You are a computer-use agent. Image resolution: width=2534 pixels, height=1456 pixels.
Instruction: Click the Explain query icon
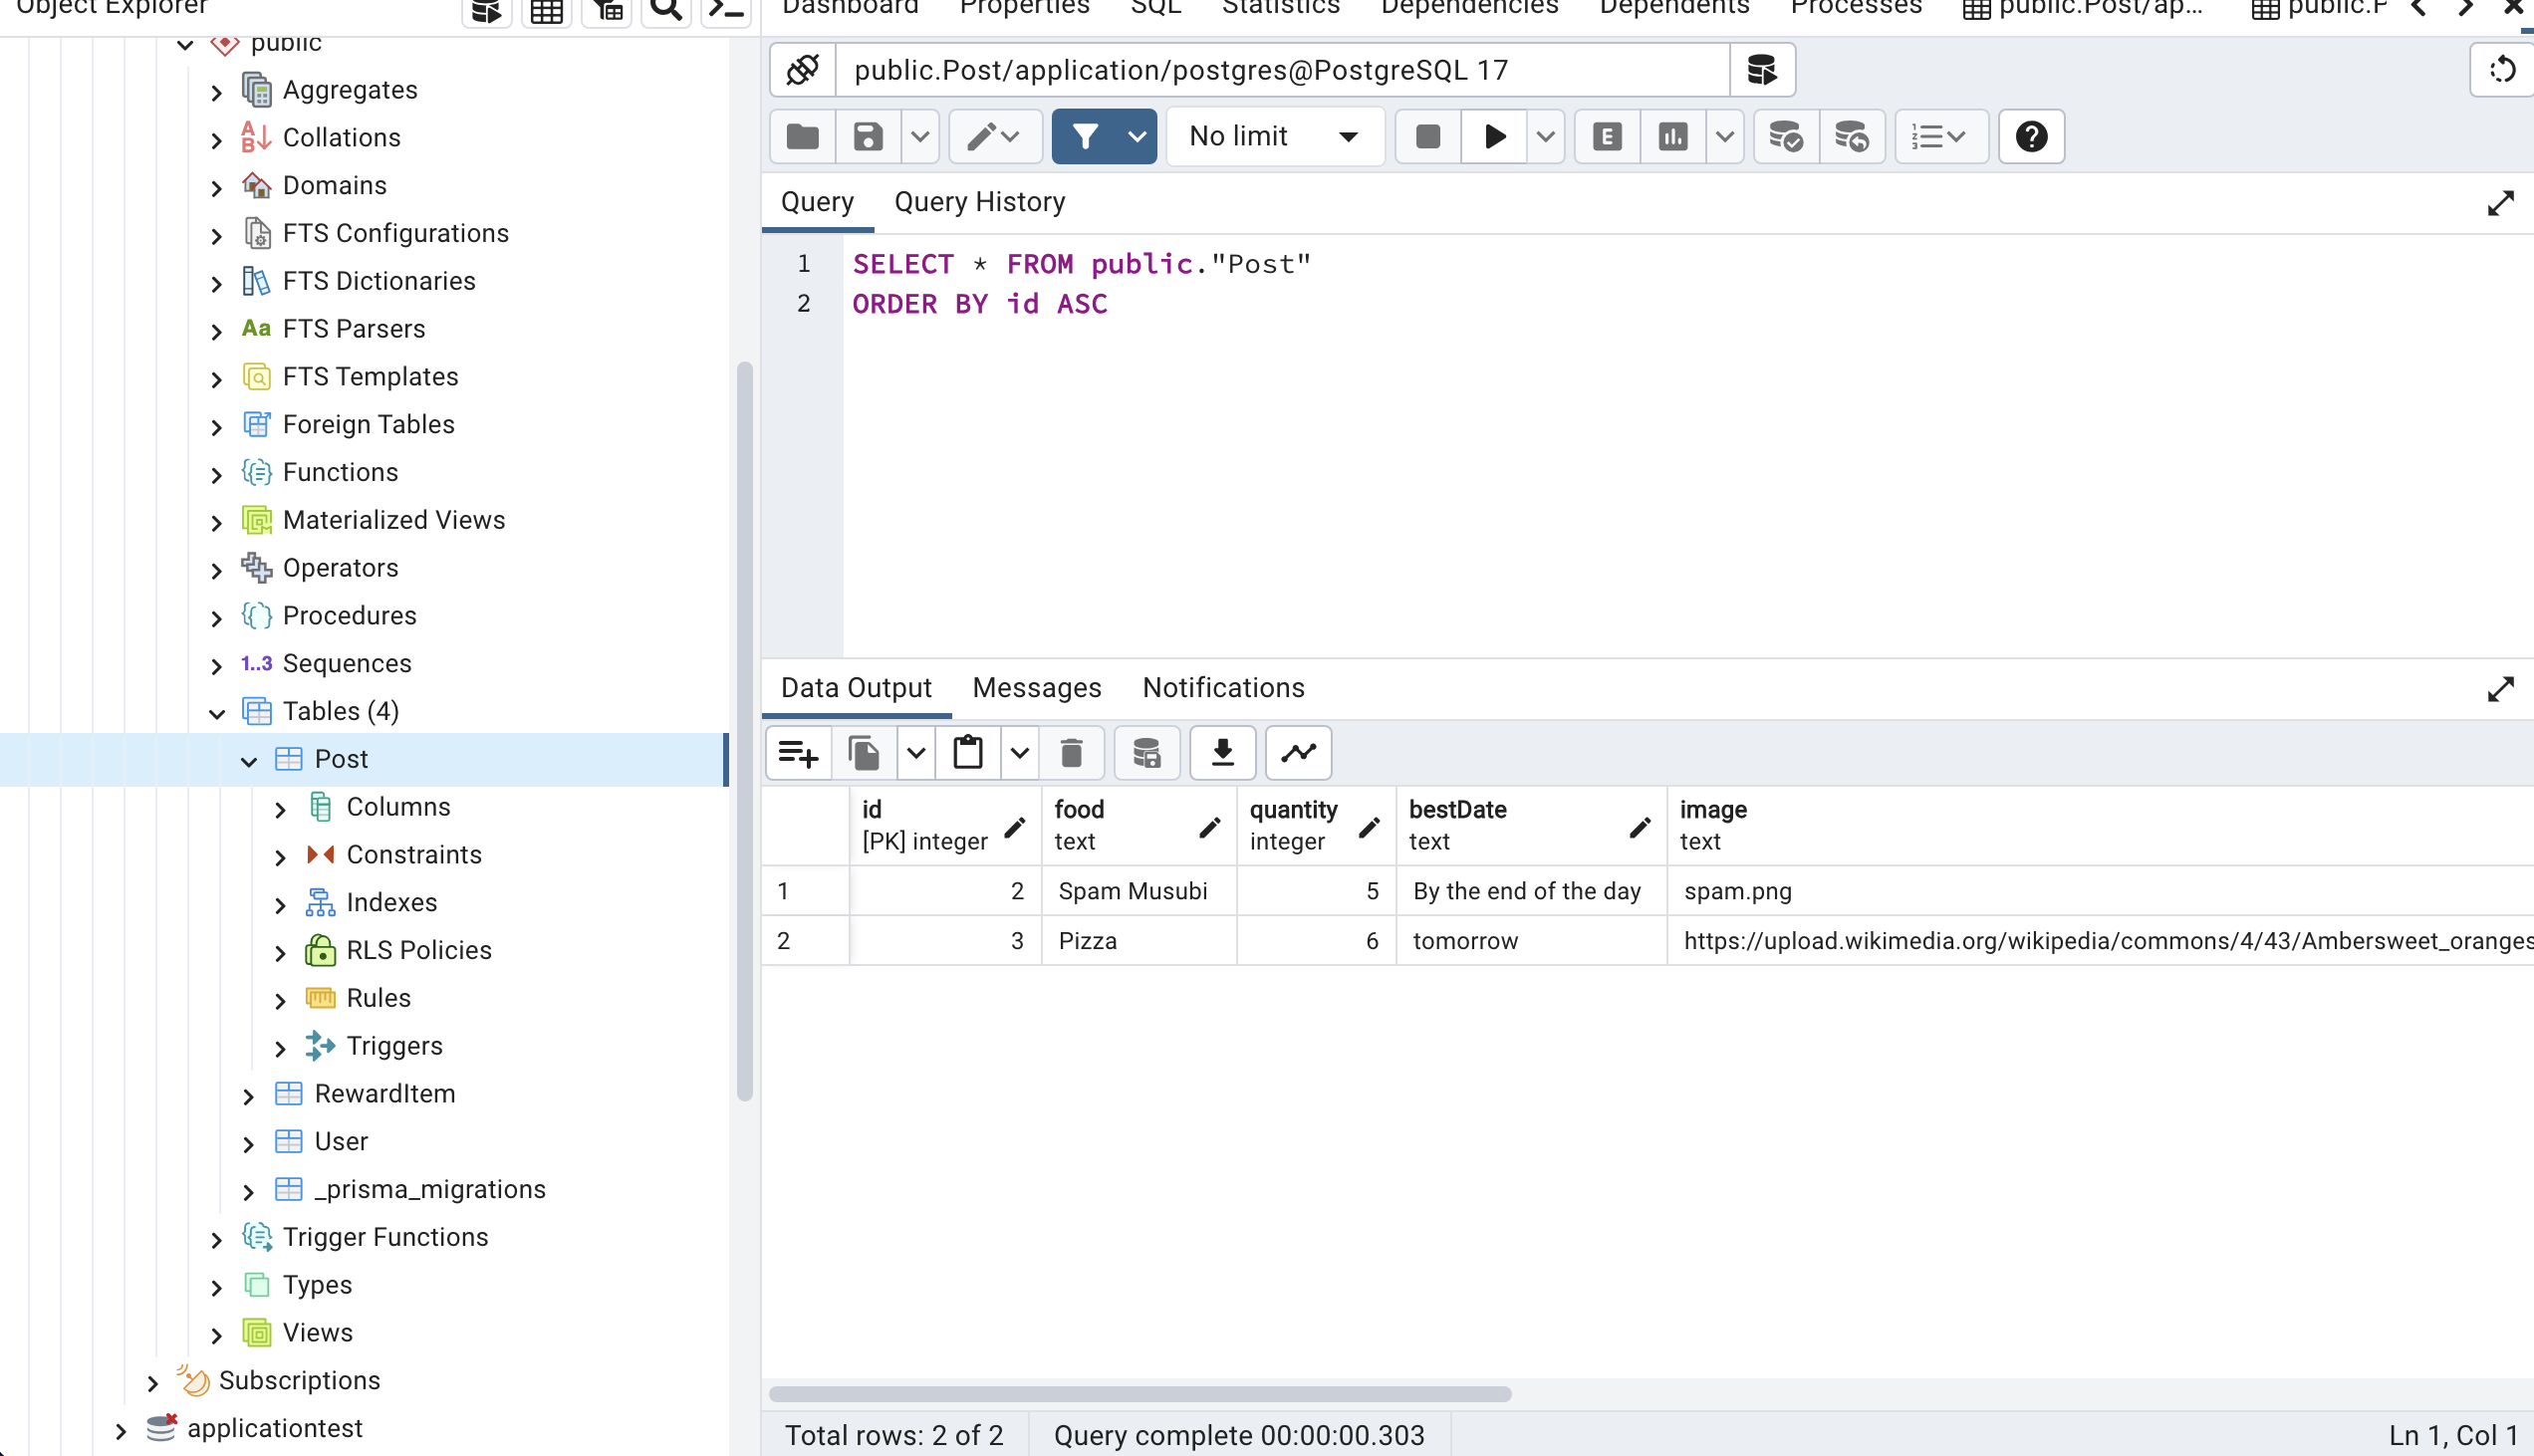(1607, 136)
